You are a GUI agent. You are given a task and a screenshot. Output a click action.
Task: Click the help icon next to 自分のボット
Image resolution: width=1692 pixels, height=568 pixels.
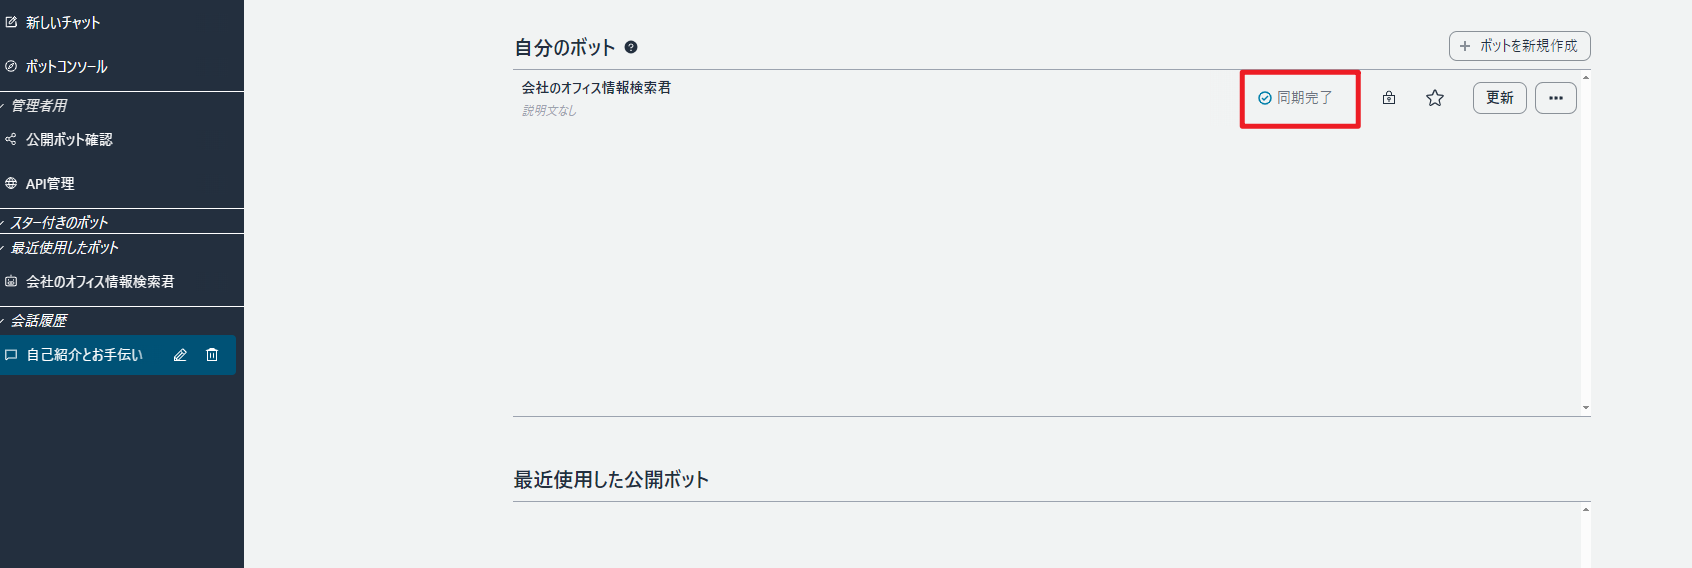631,47
